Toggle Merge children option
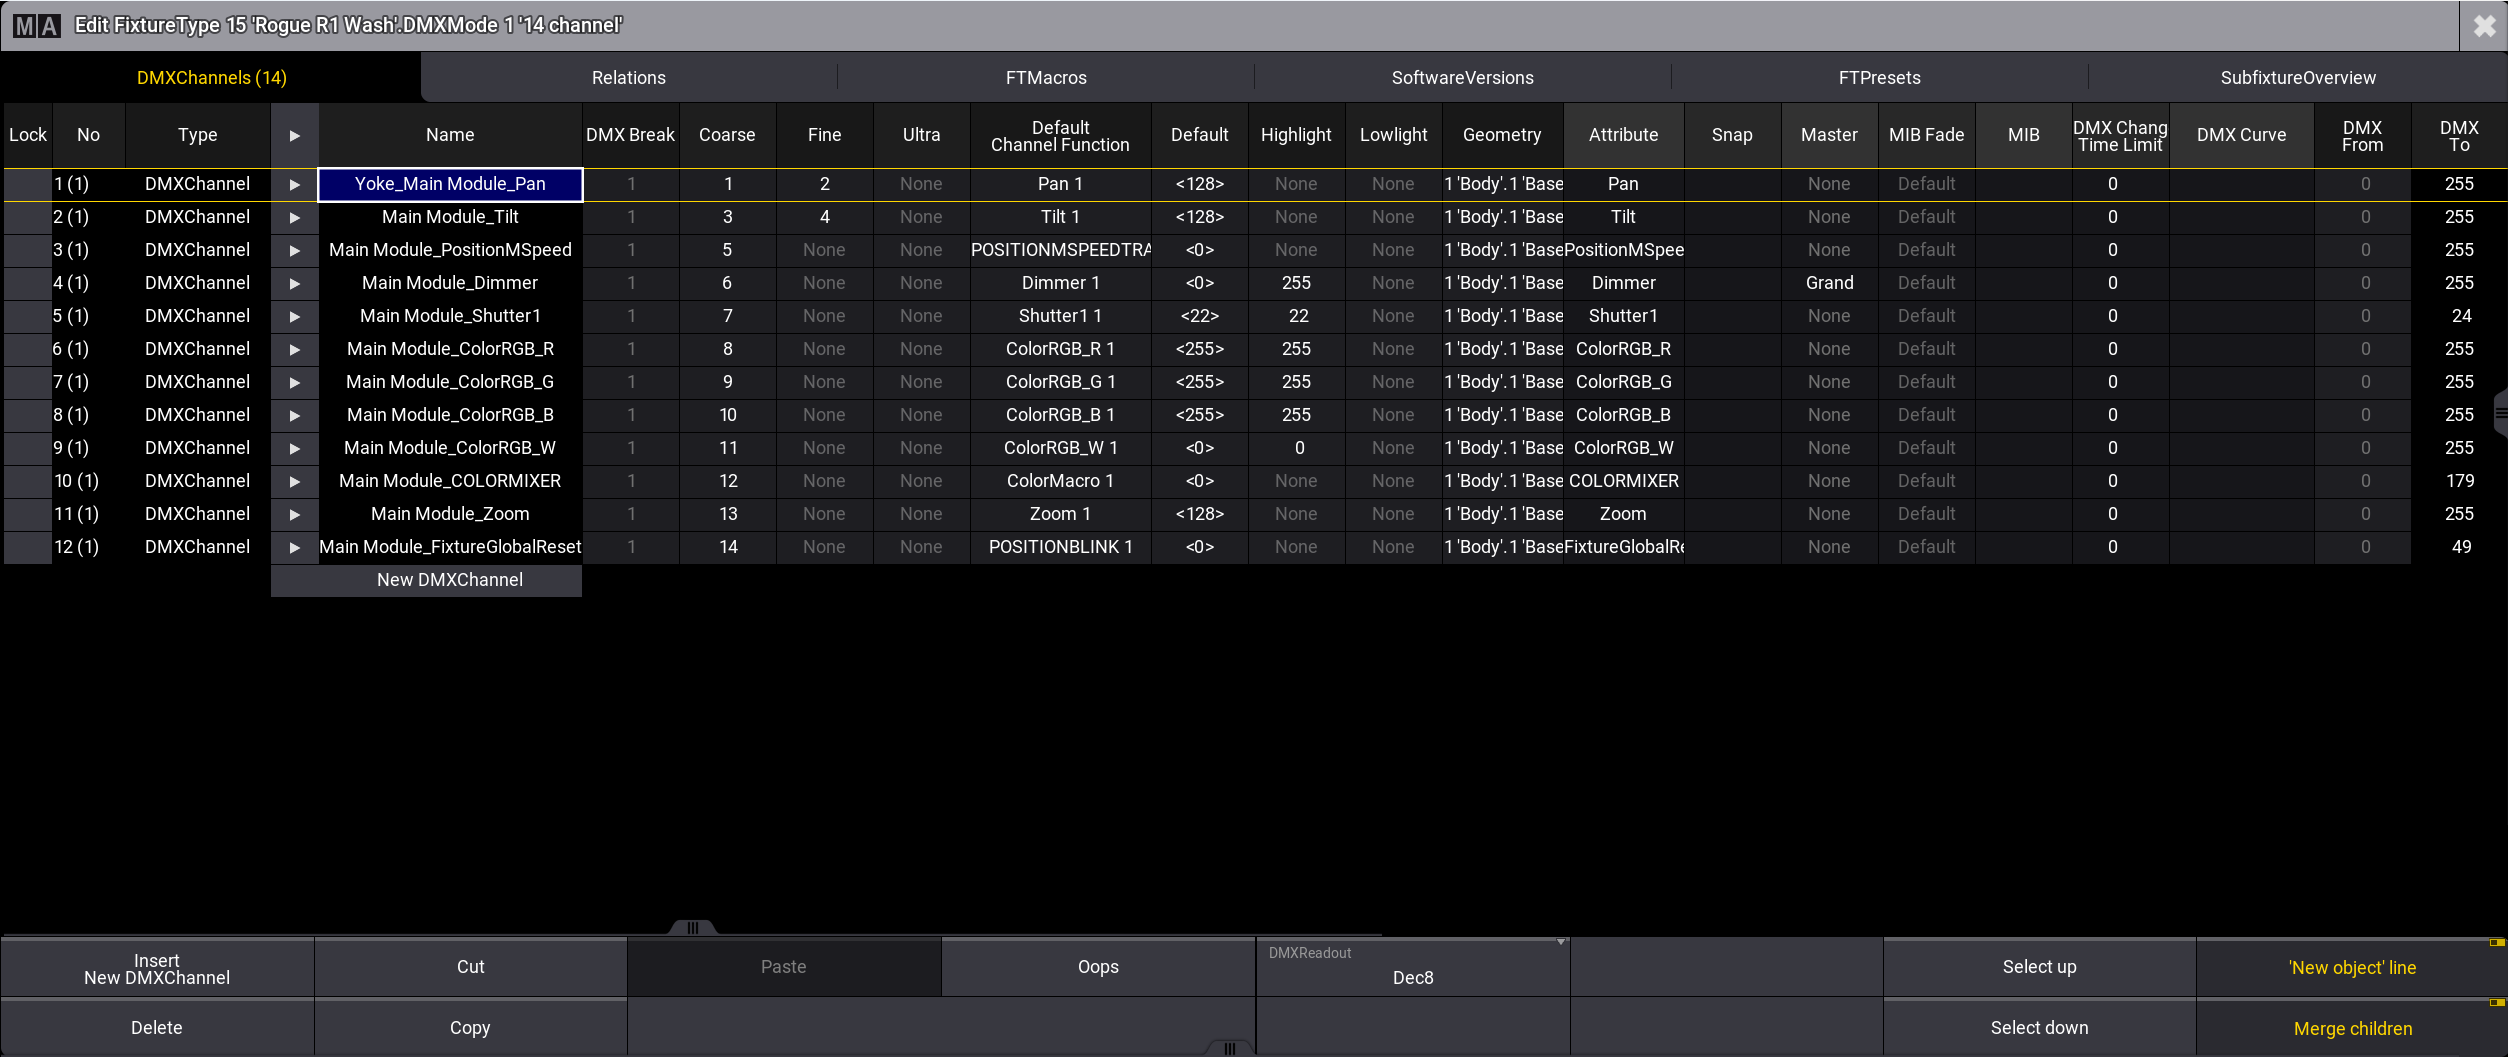This screenshot has height=1057, width=2508. click(2351, 1029)
